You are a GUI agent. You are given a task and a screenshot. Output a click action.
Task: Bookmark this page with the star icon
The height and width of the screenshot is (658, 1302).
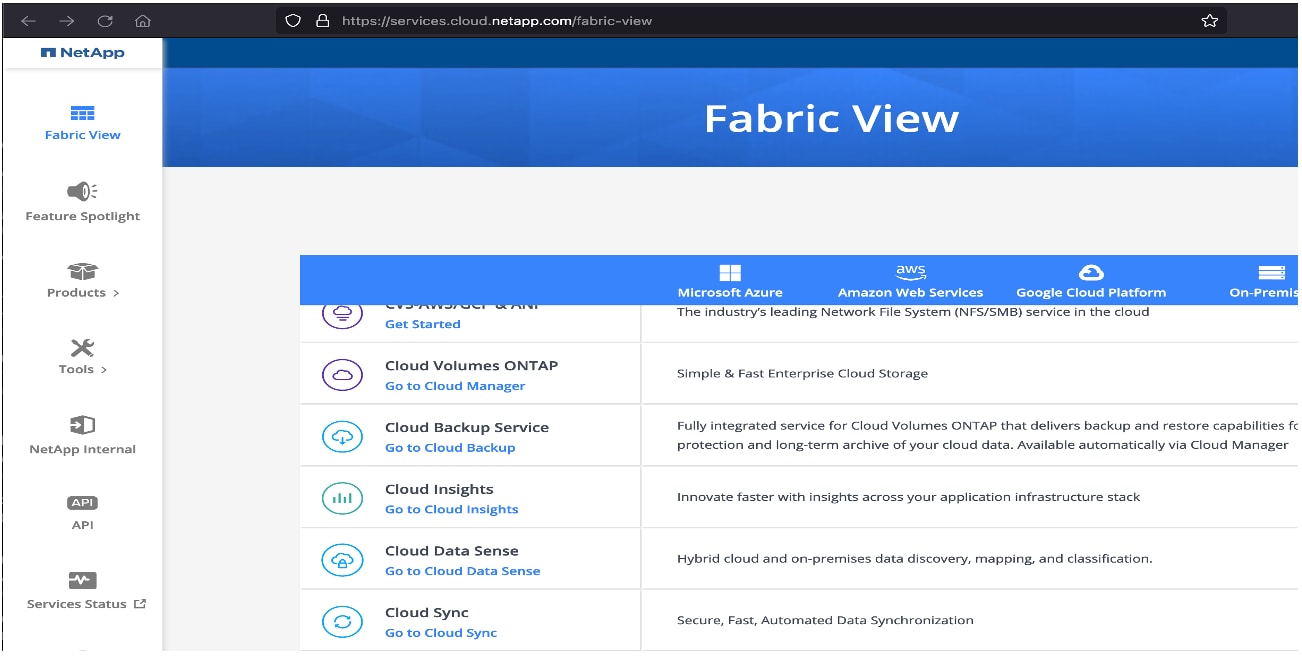[1209, 21]
